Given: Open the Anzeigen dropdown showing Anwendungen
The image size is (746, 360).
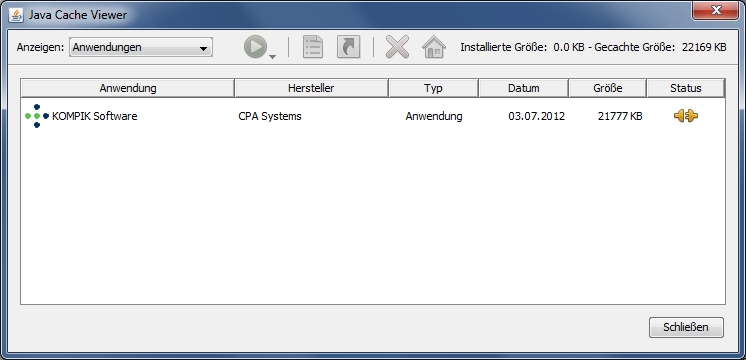Looking at the screenshot, I should tap(141, 48).
